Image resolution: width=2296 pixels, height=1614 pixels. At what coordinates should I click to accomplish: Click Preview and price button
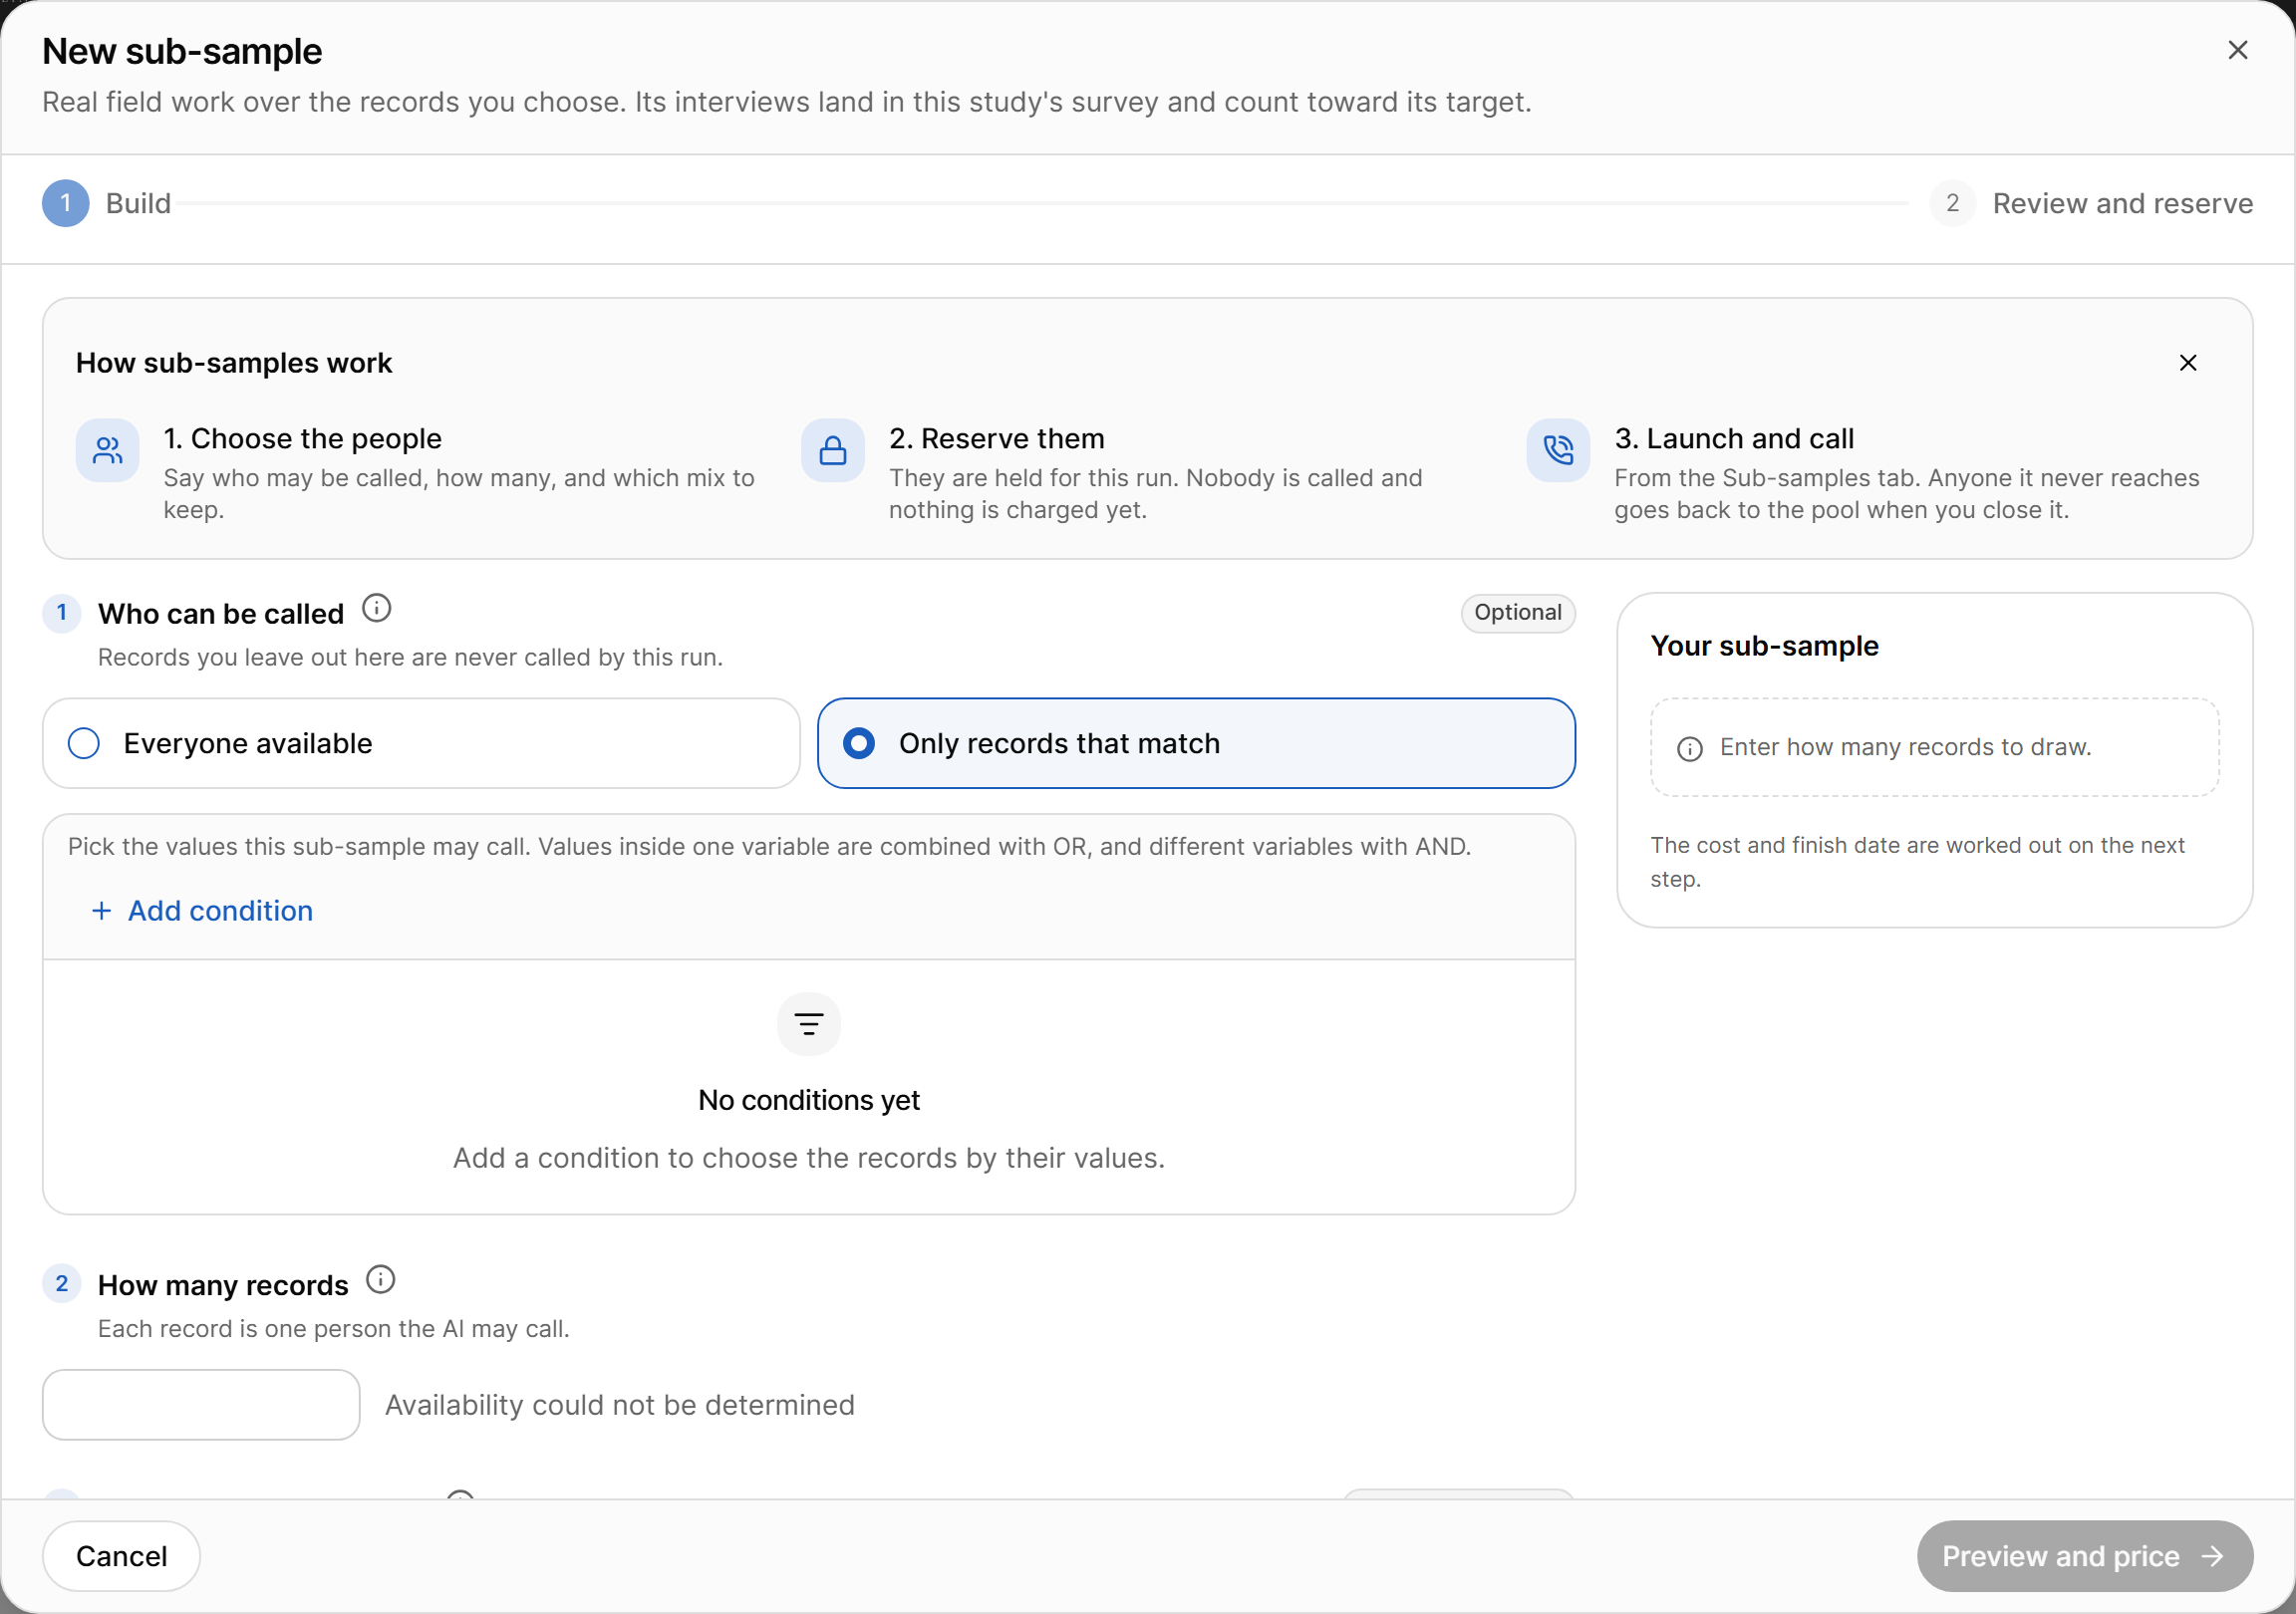pos(2084,1556)
